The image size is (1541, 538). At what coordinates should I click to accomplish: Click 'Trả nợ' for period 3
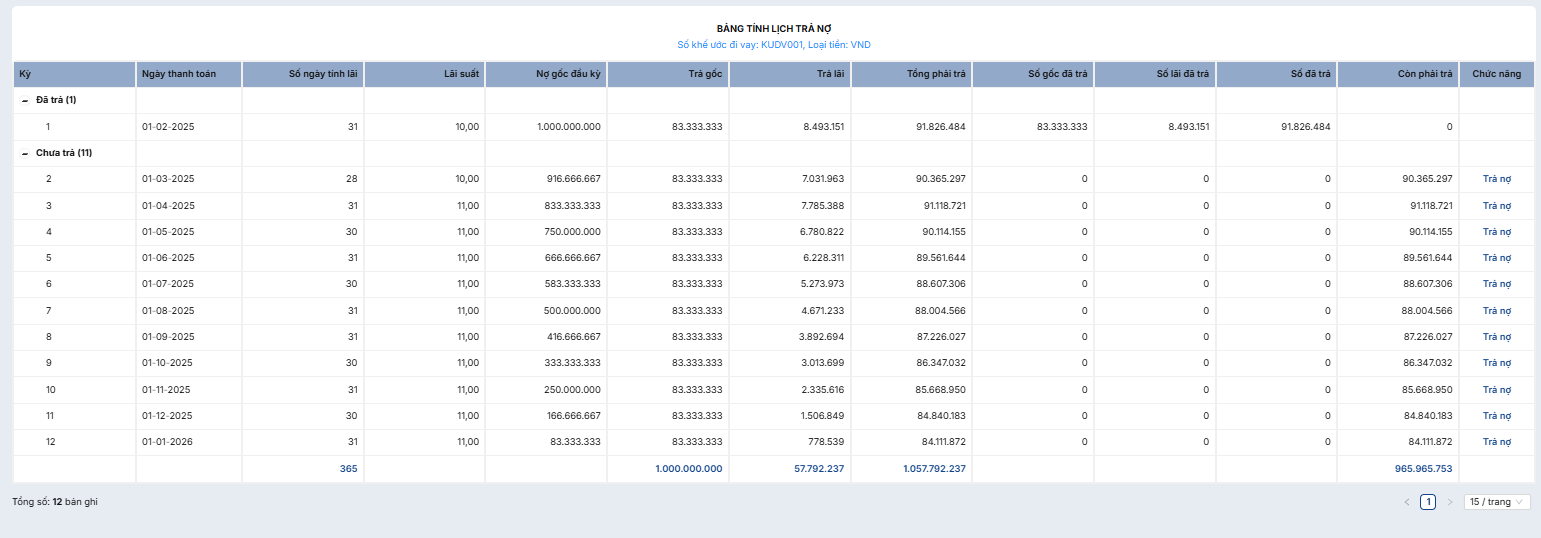(1496, 206)
